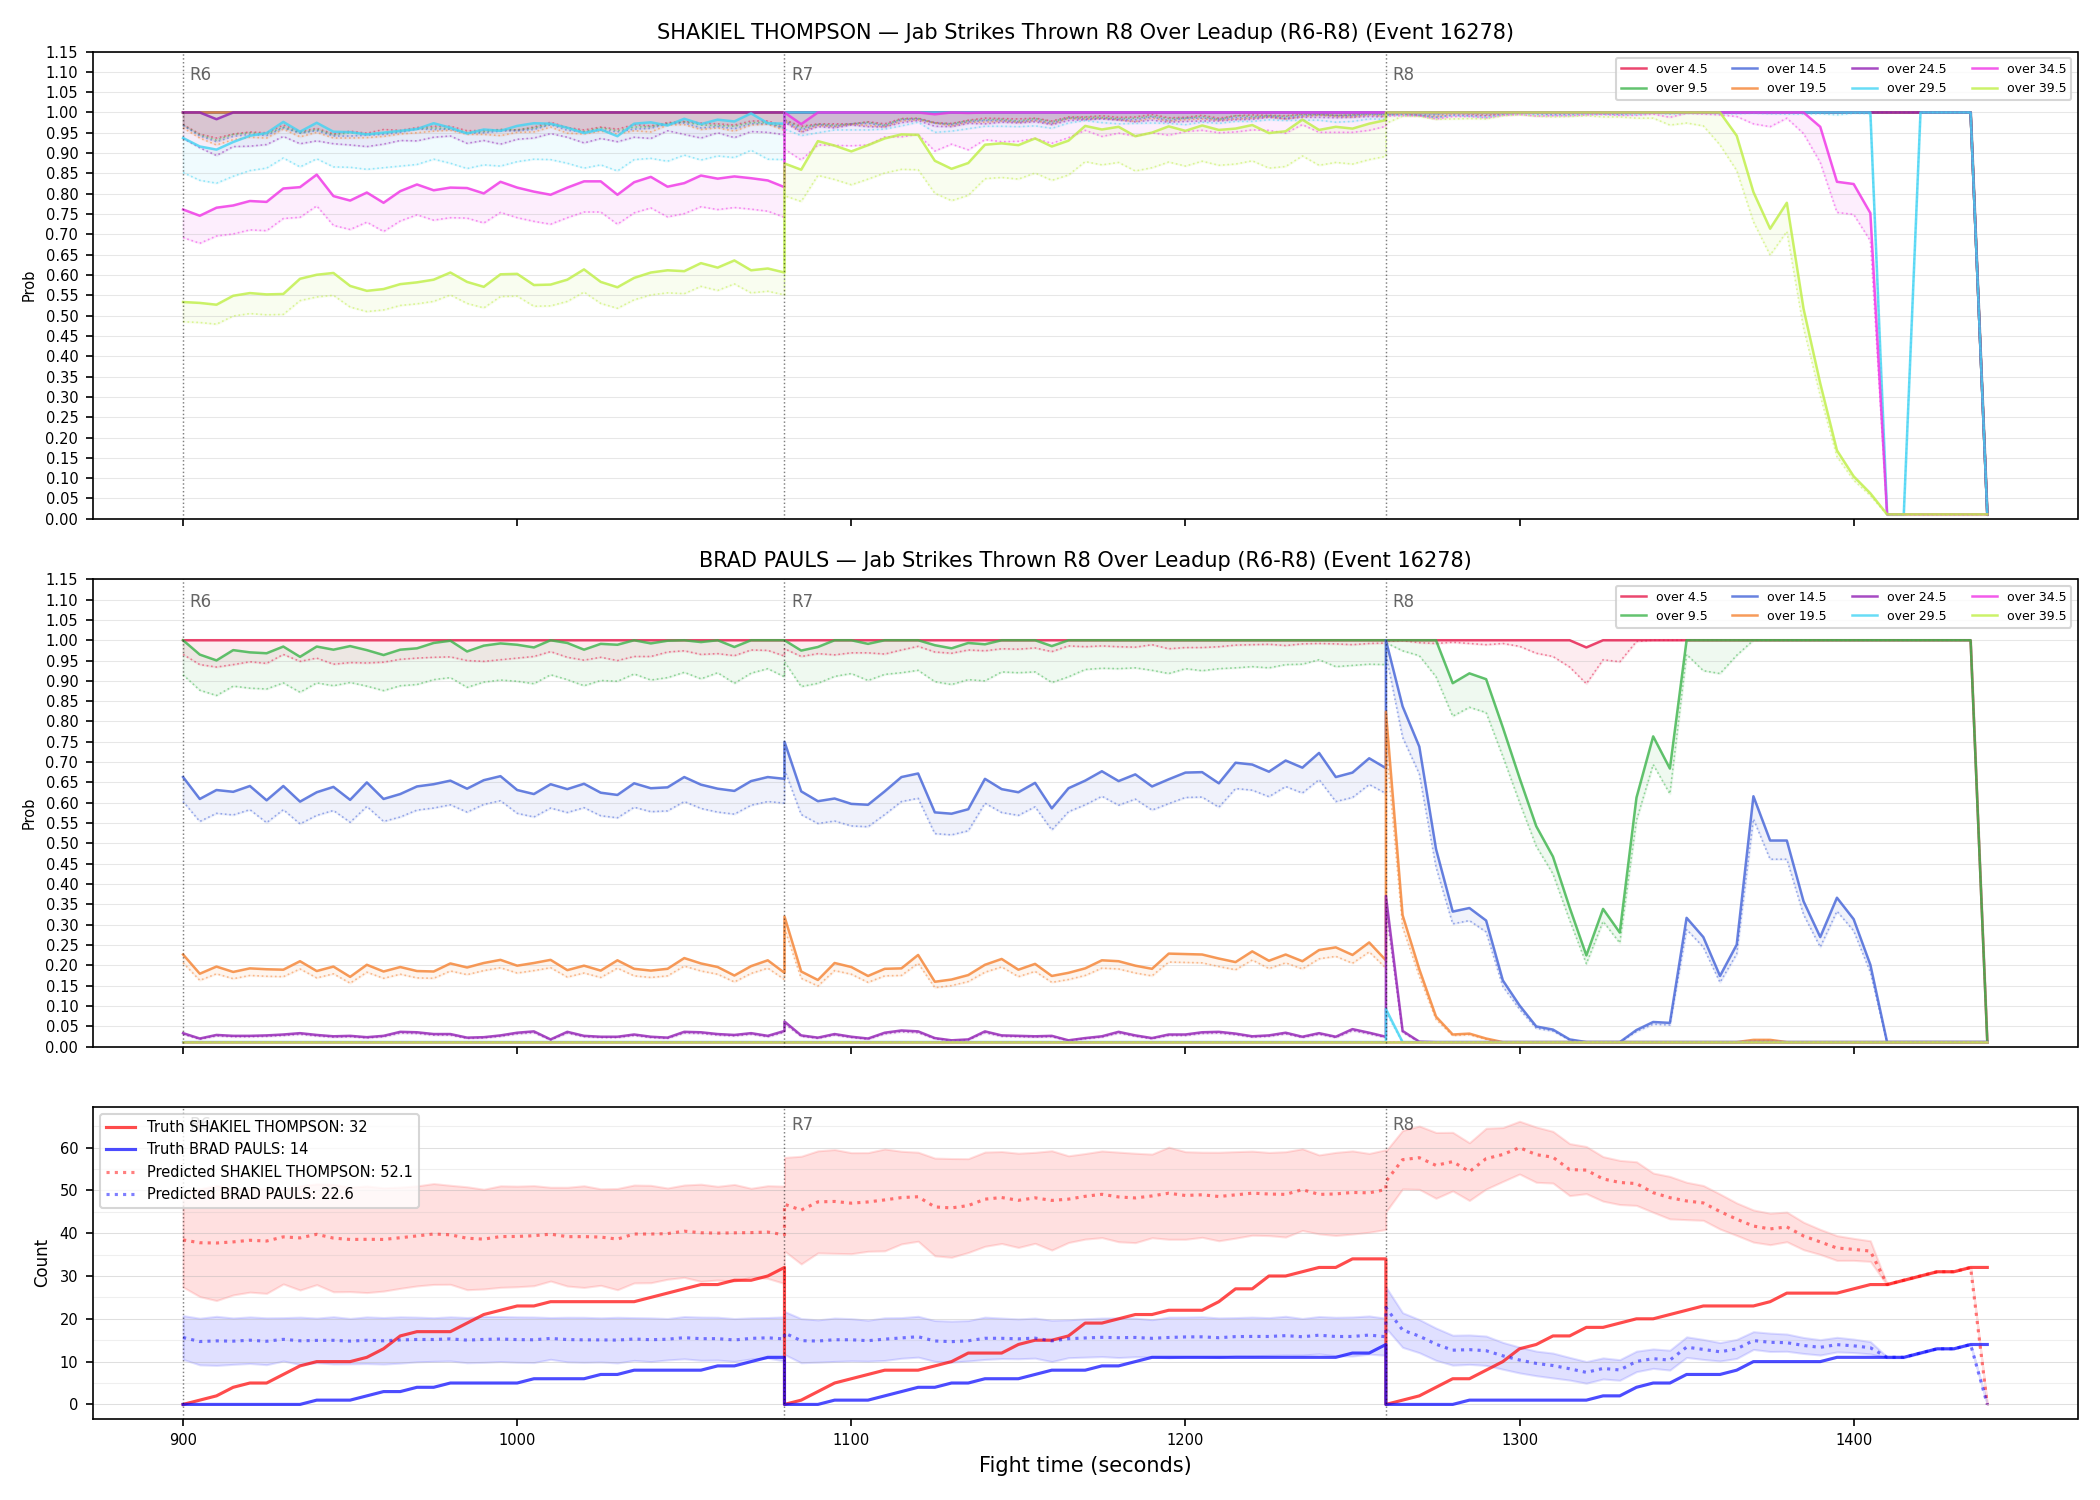Select 'over 4.5' in the Thompson chart legend
This screenshot has height=1500, width=2100.
(1664, 69)
